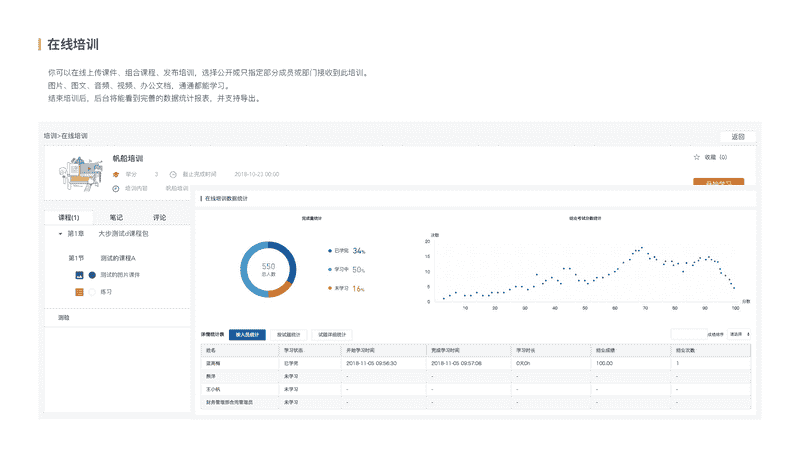Click the 50% in-progress percentage
The image size is (800, 465).
(x=359, y=270)
